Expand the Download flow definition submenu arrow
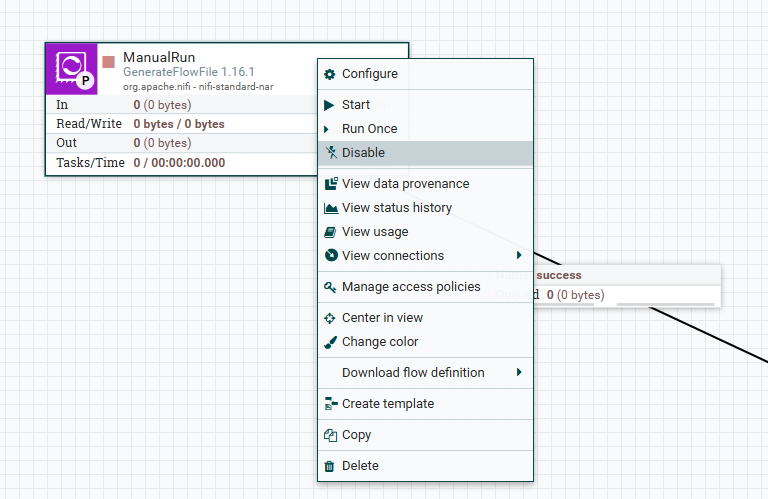 click(x=519, y=372)
